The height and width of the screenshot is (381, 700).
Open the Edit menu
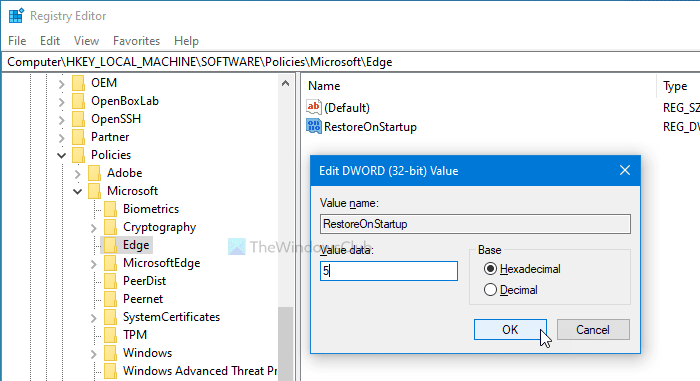(x=50, y=41)
